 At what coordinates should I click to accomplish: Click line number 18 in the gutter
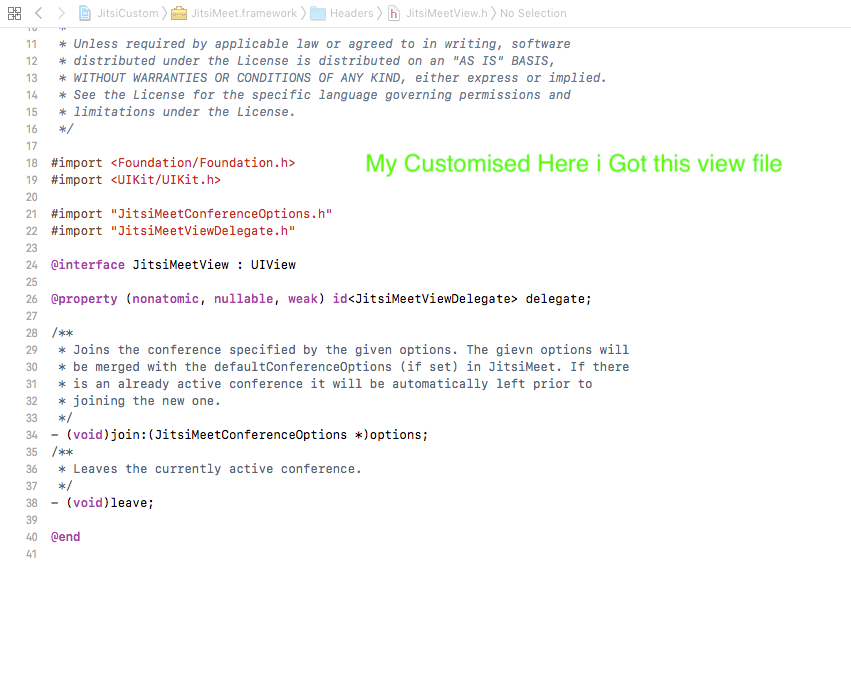31,162
